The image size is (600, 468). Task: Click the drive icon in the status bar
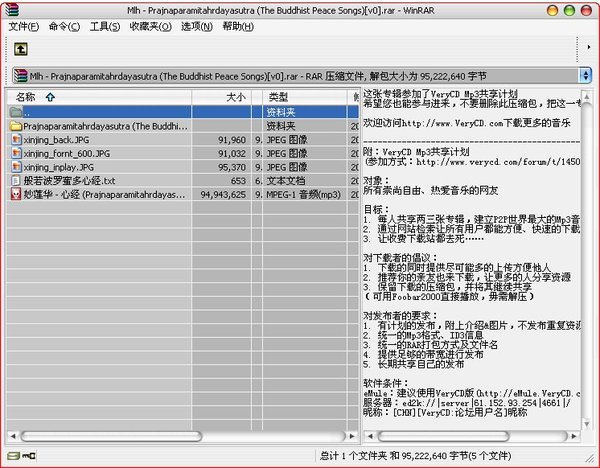point(14,456)
